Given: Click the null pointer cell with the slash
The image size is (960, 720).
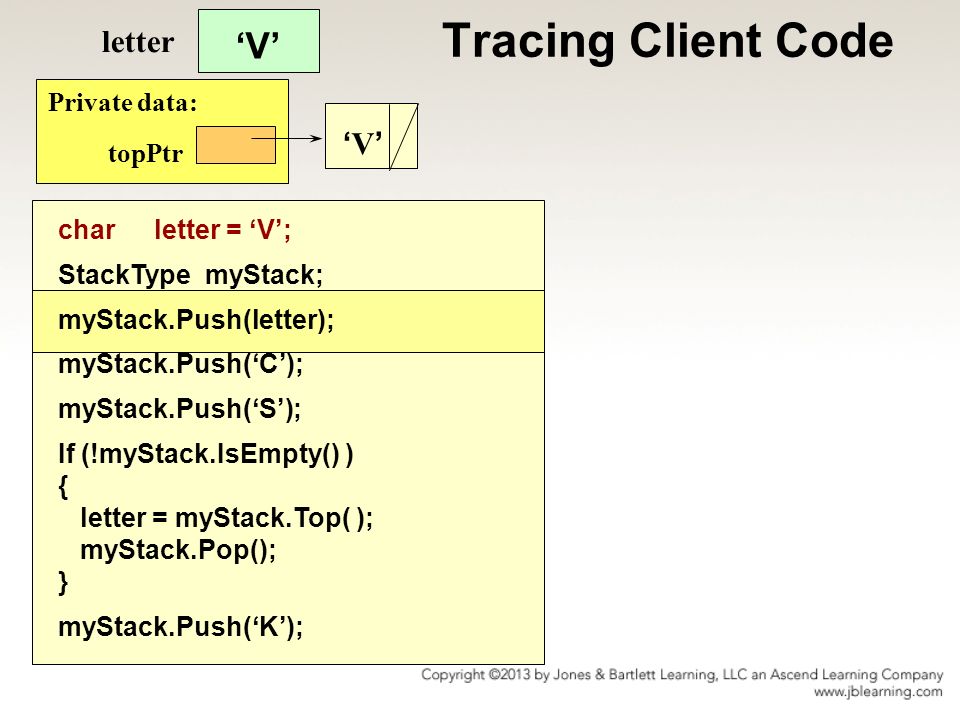Looking at the screenshot, I should pyautogui.click(x=403, y=136).
